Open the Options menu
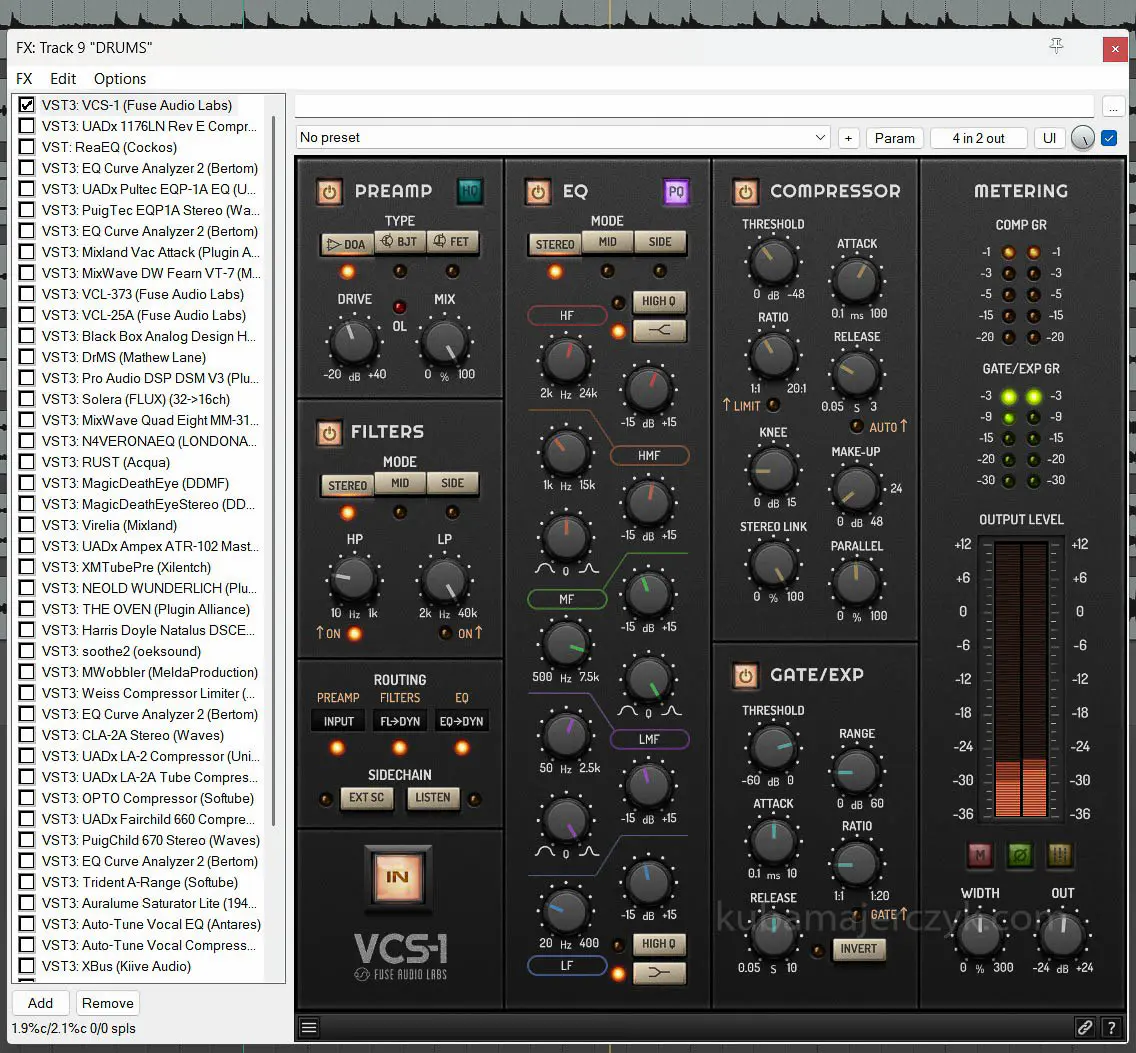Screen dimensions: 1136x1053 120,79
